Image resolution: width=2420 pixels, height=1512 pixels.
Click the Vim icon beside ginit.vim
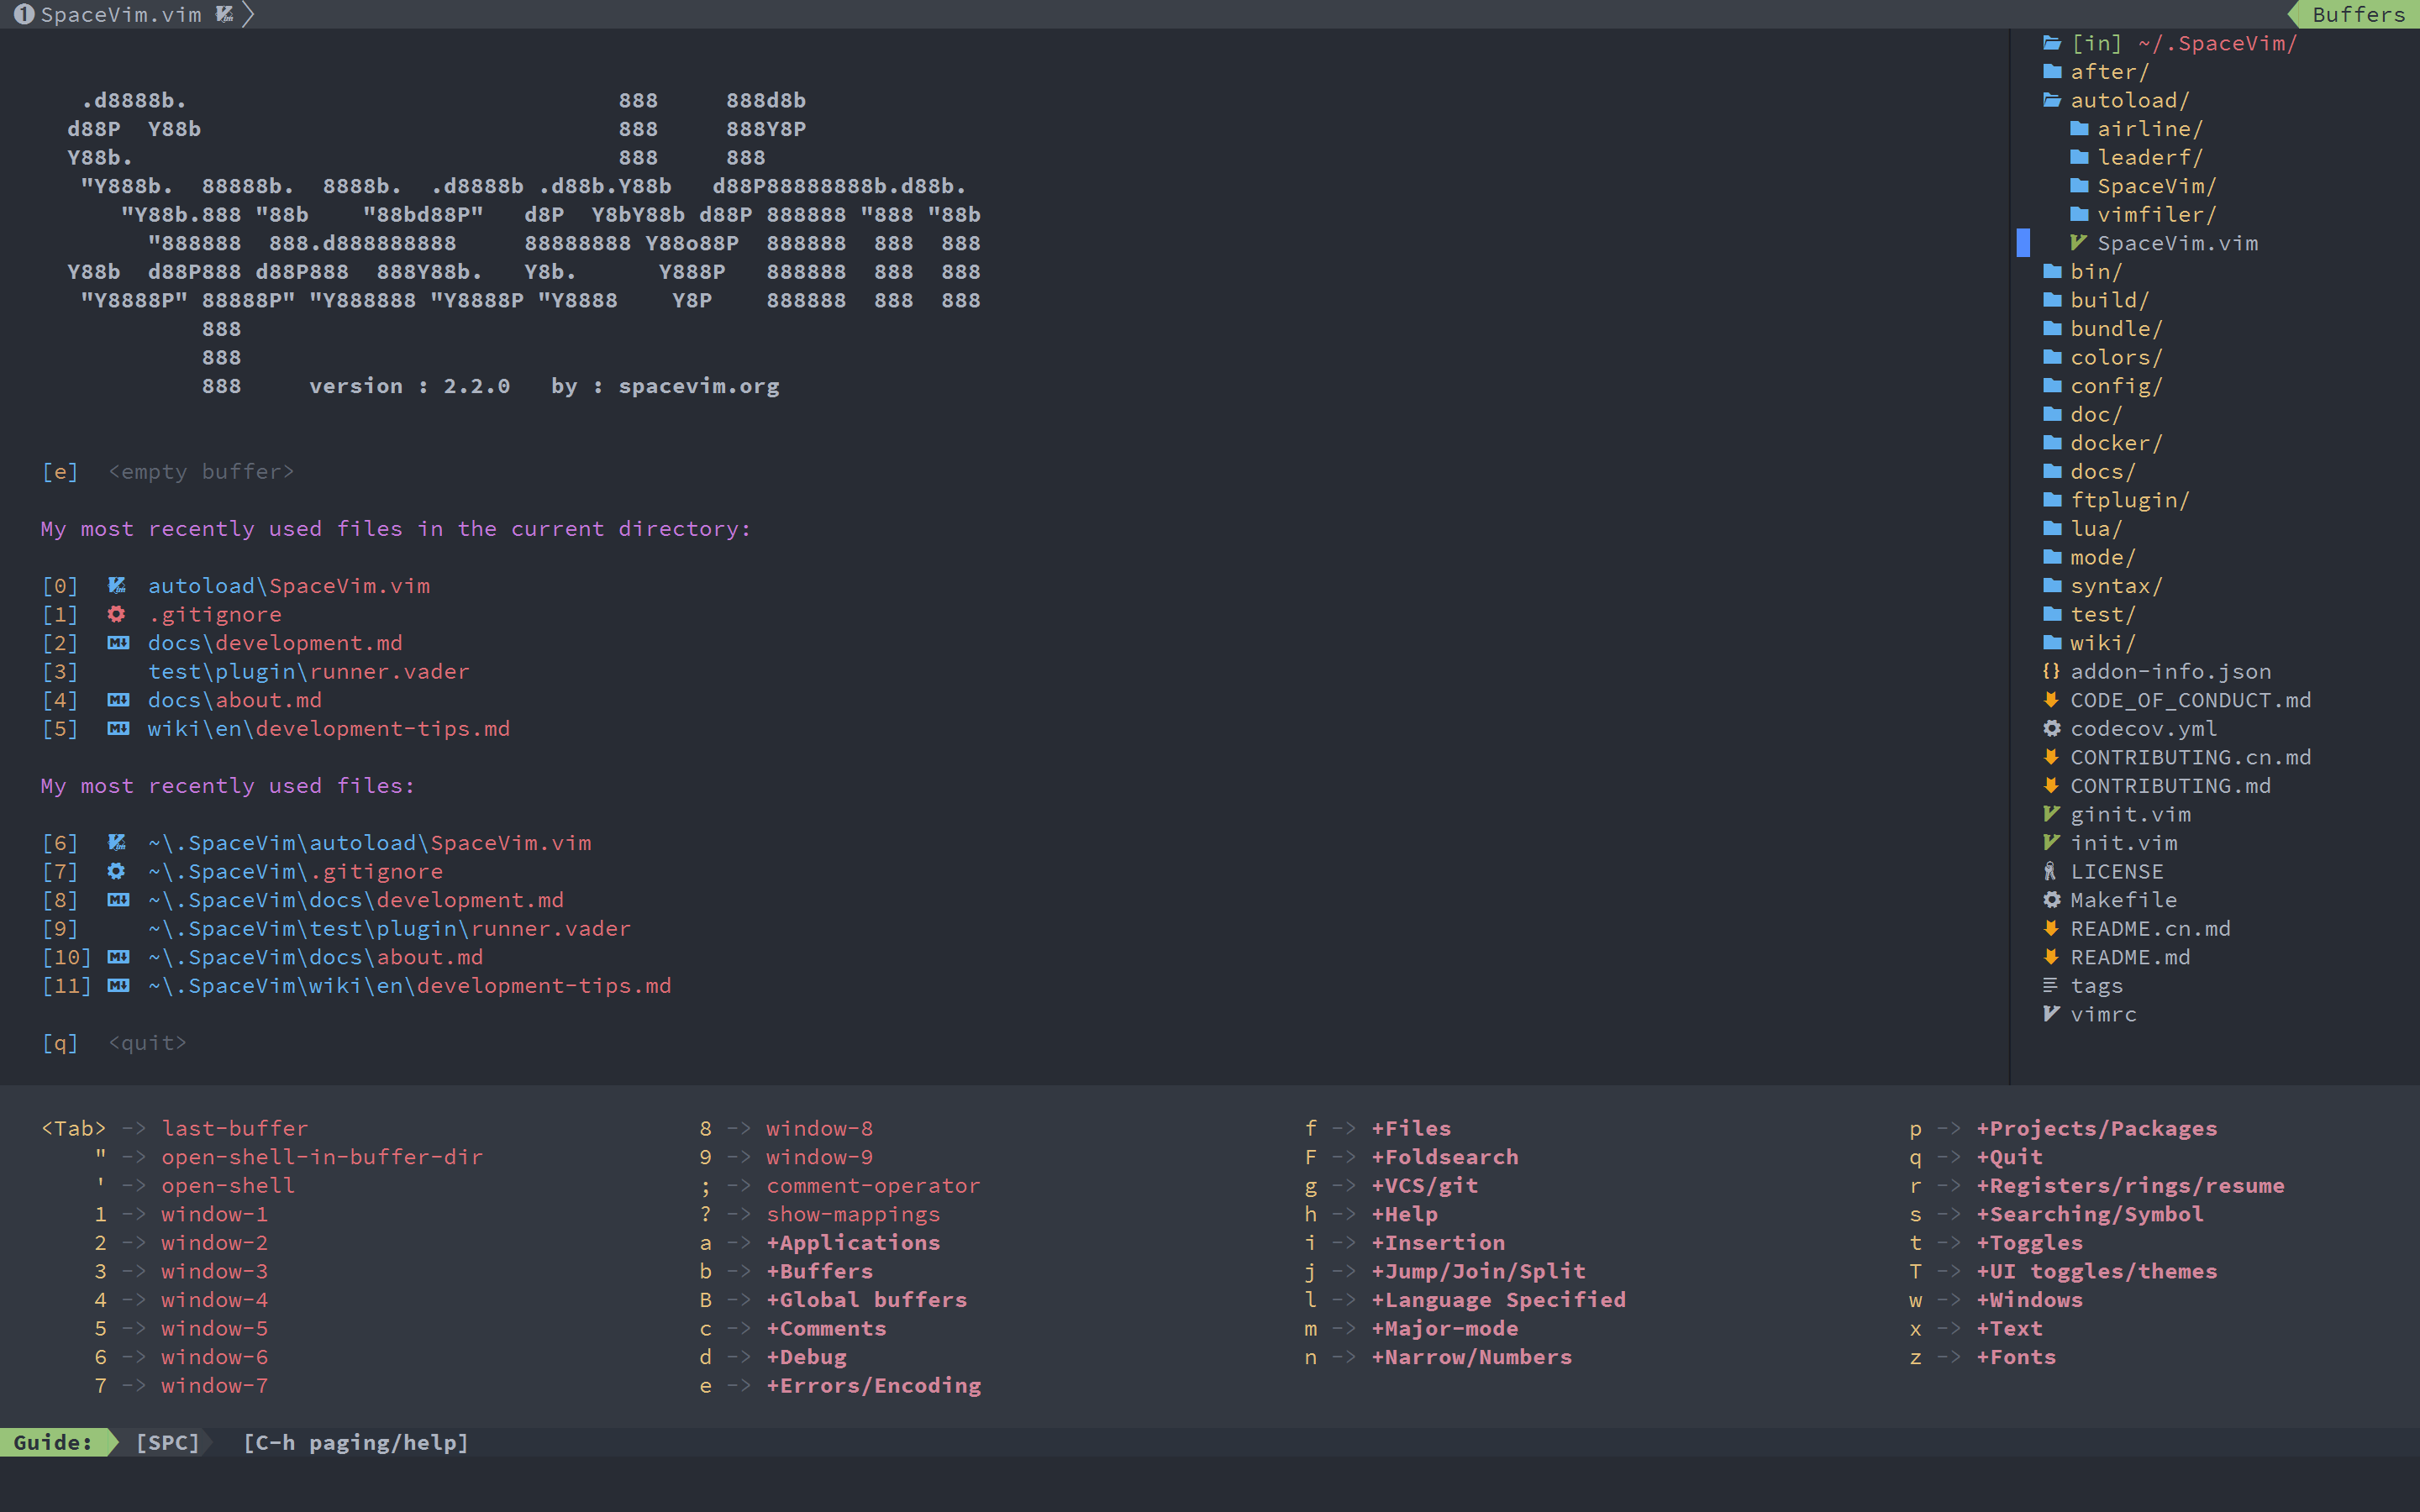(x=2051, y=814)
